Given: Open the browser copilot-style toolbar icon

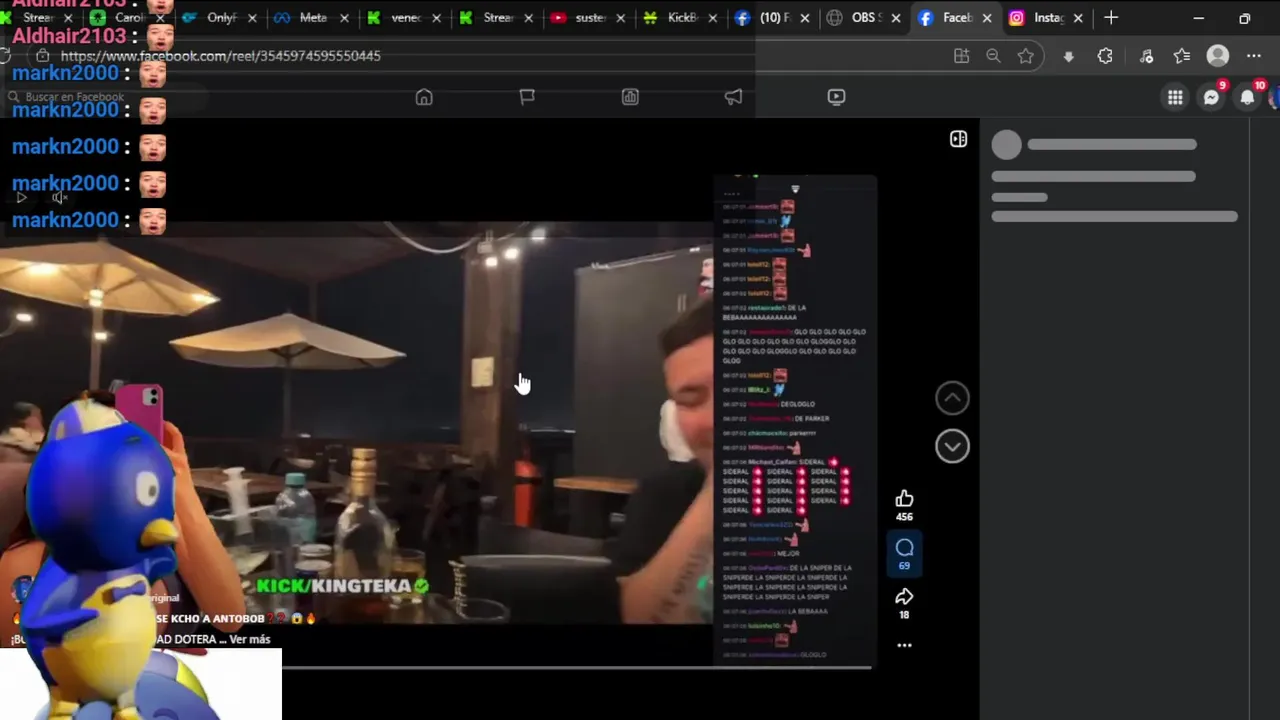Looking at the screenshot, I should pos(1146,56).
